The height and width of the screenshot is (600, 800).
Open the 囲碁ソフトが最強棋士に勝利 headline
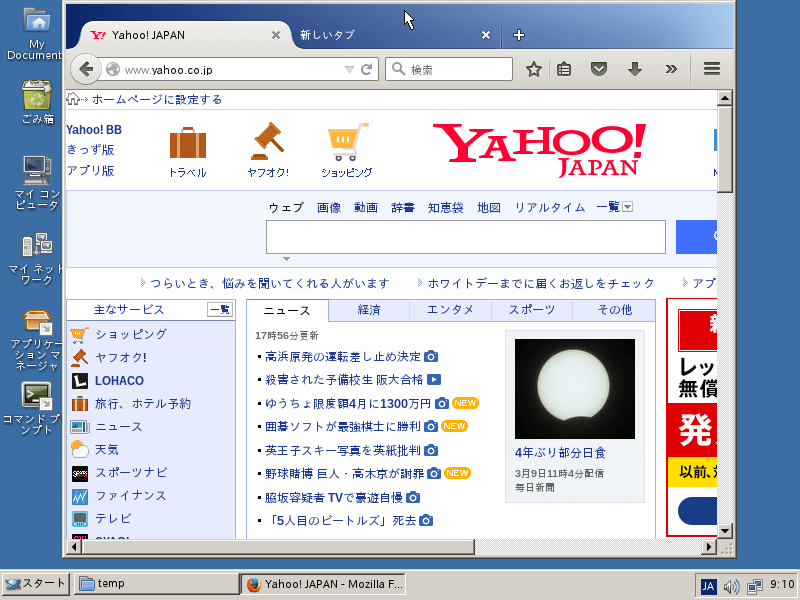(x=343, y=427)
